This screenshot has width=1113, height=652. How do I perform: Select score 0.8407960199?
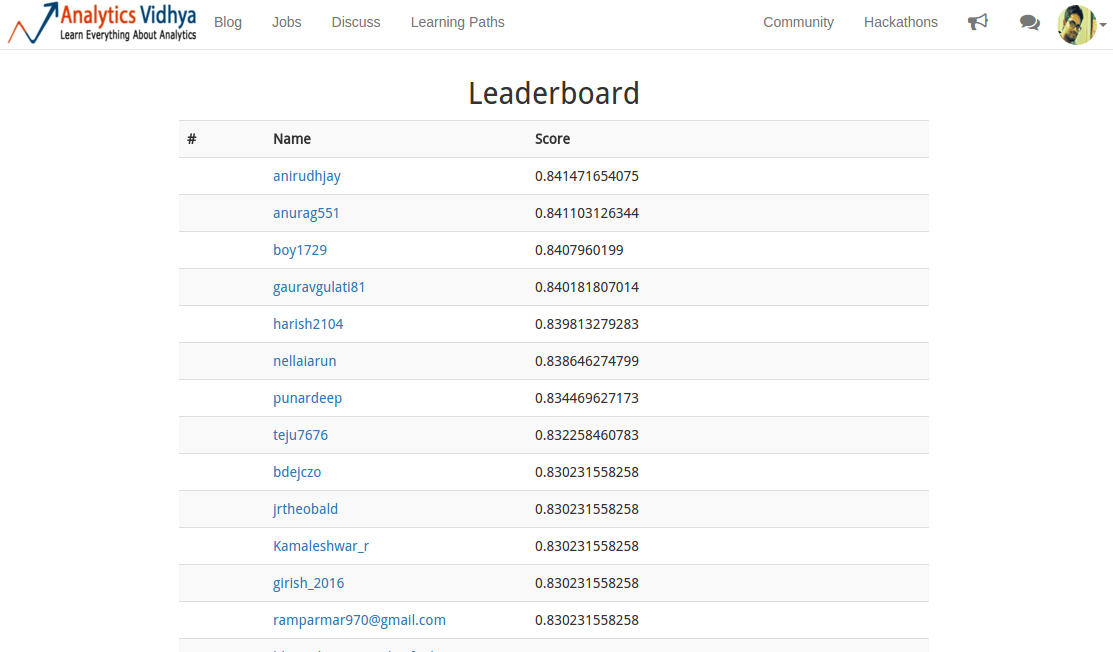point(579,250)
